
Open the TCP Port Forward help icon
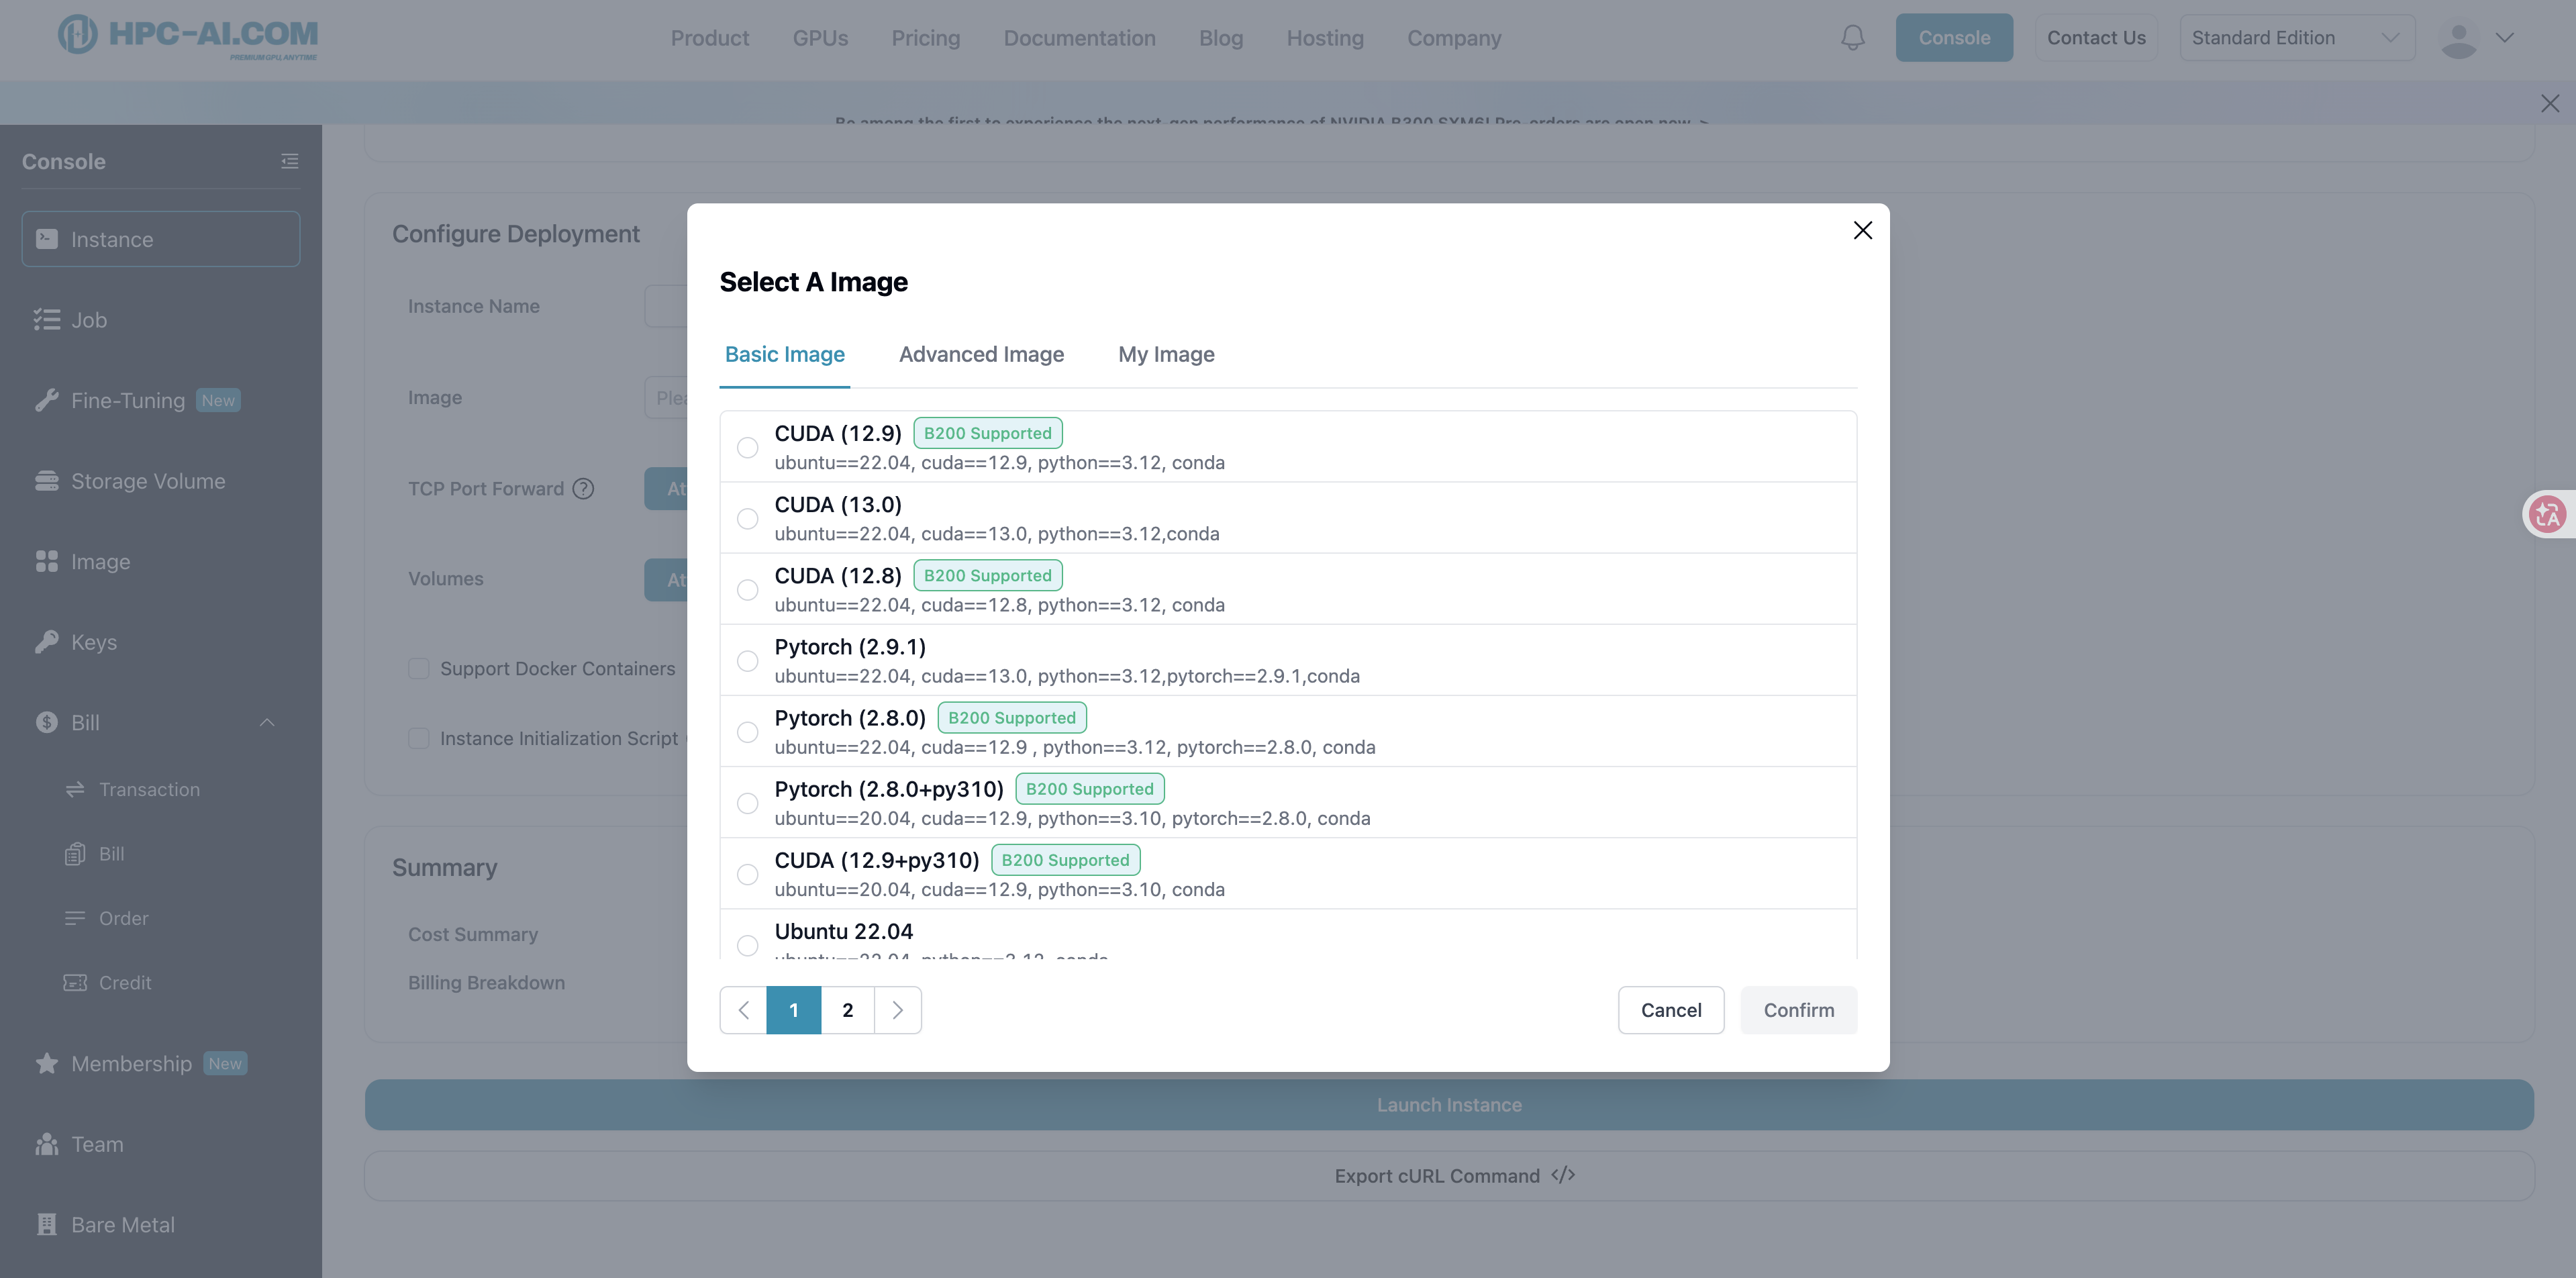[583, 488]
